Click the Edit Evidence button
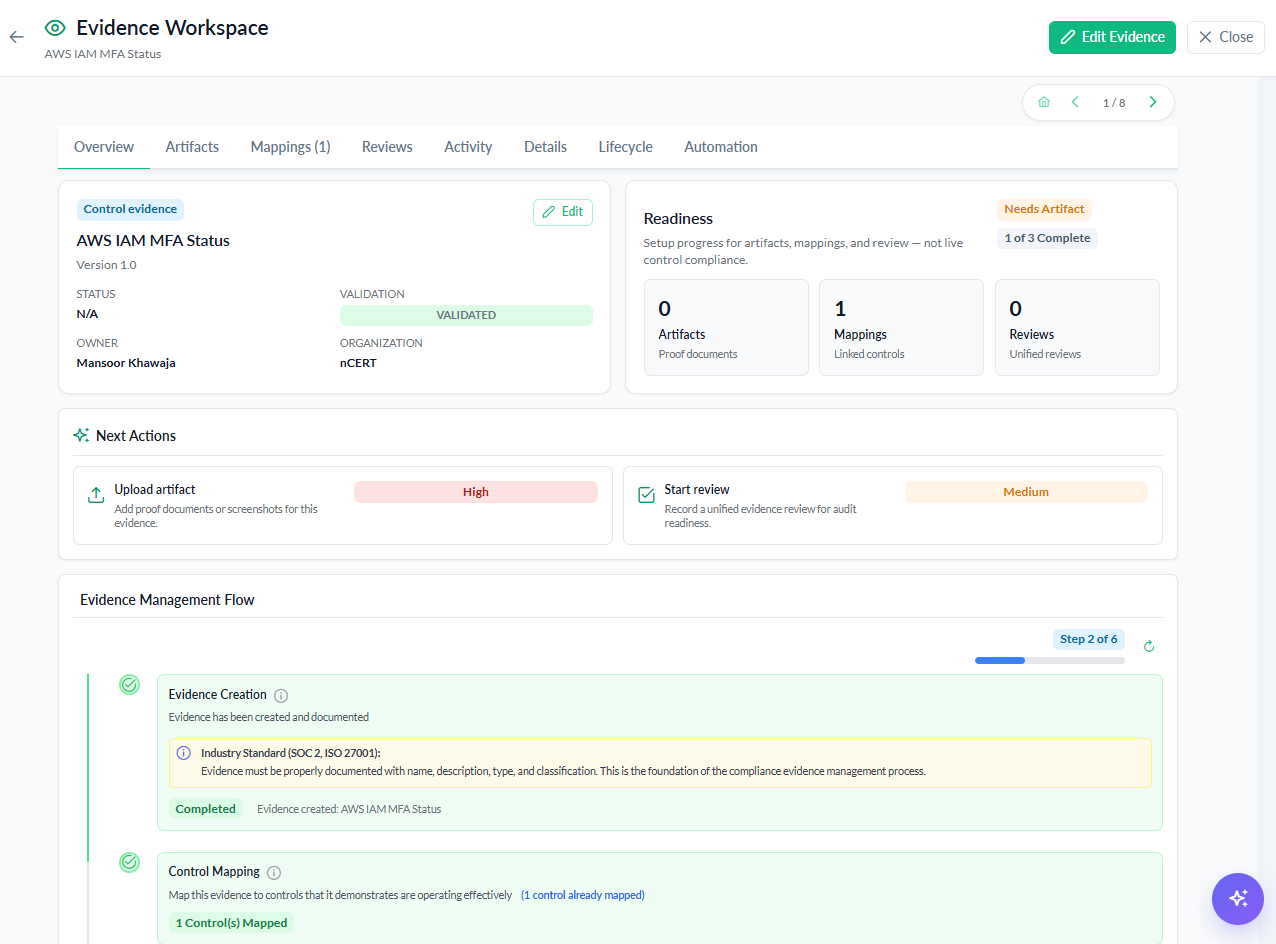 tap(1112, 37)
